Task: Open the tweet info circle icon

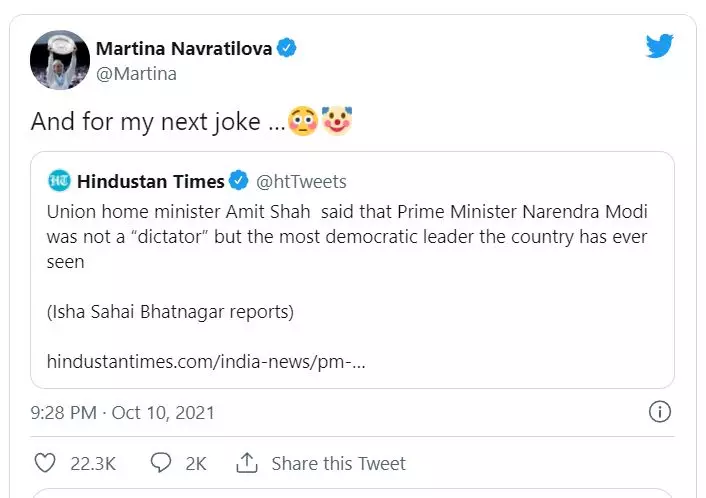Action: pos(659,412)
